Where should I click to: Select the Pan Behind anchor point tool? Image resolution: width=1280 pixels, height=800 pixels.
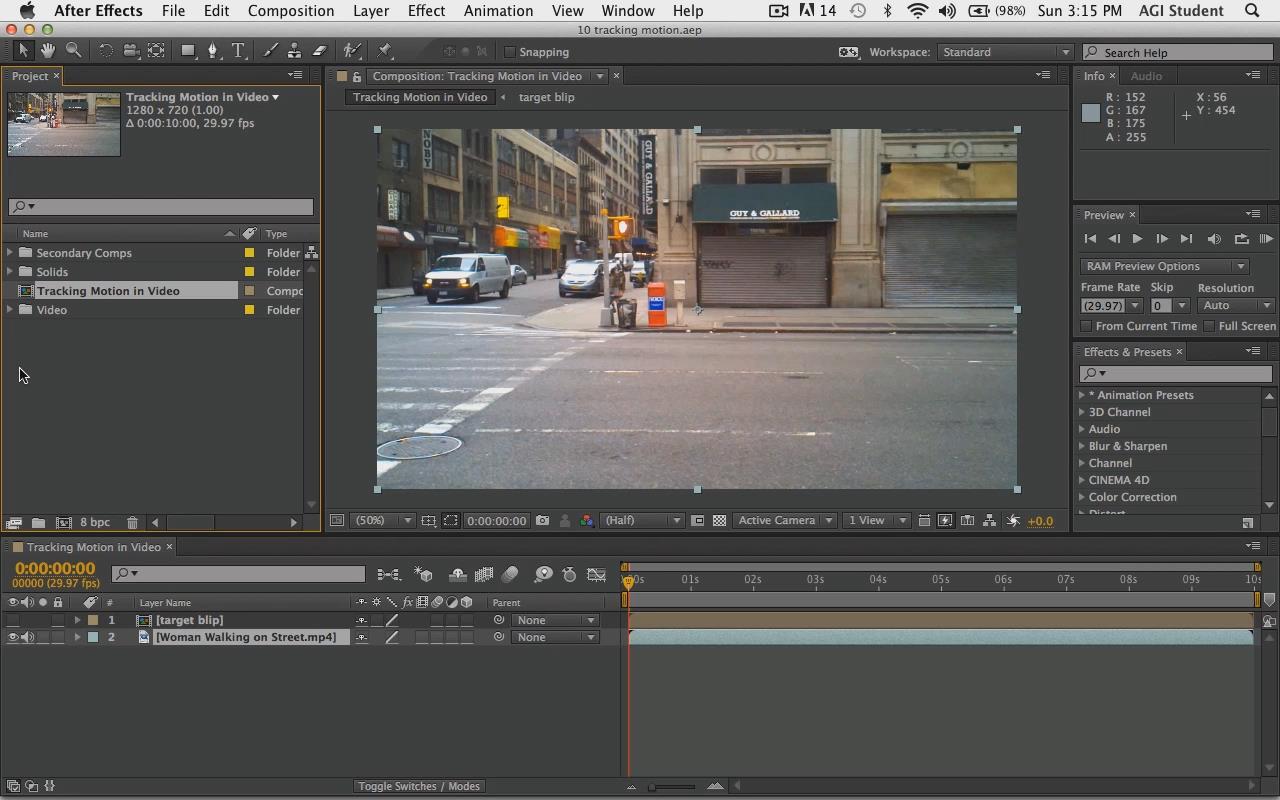157,51
